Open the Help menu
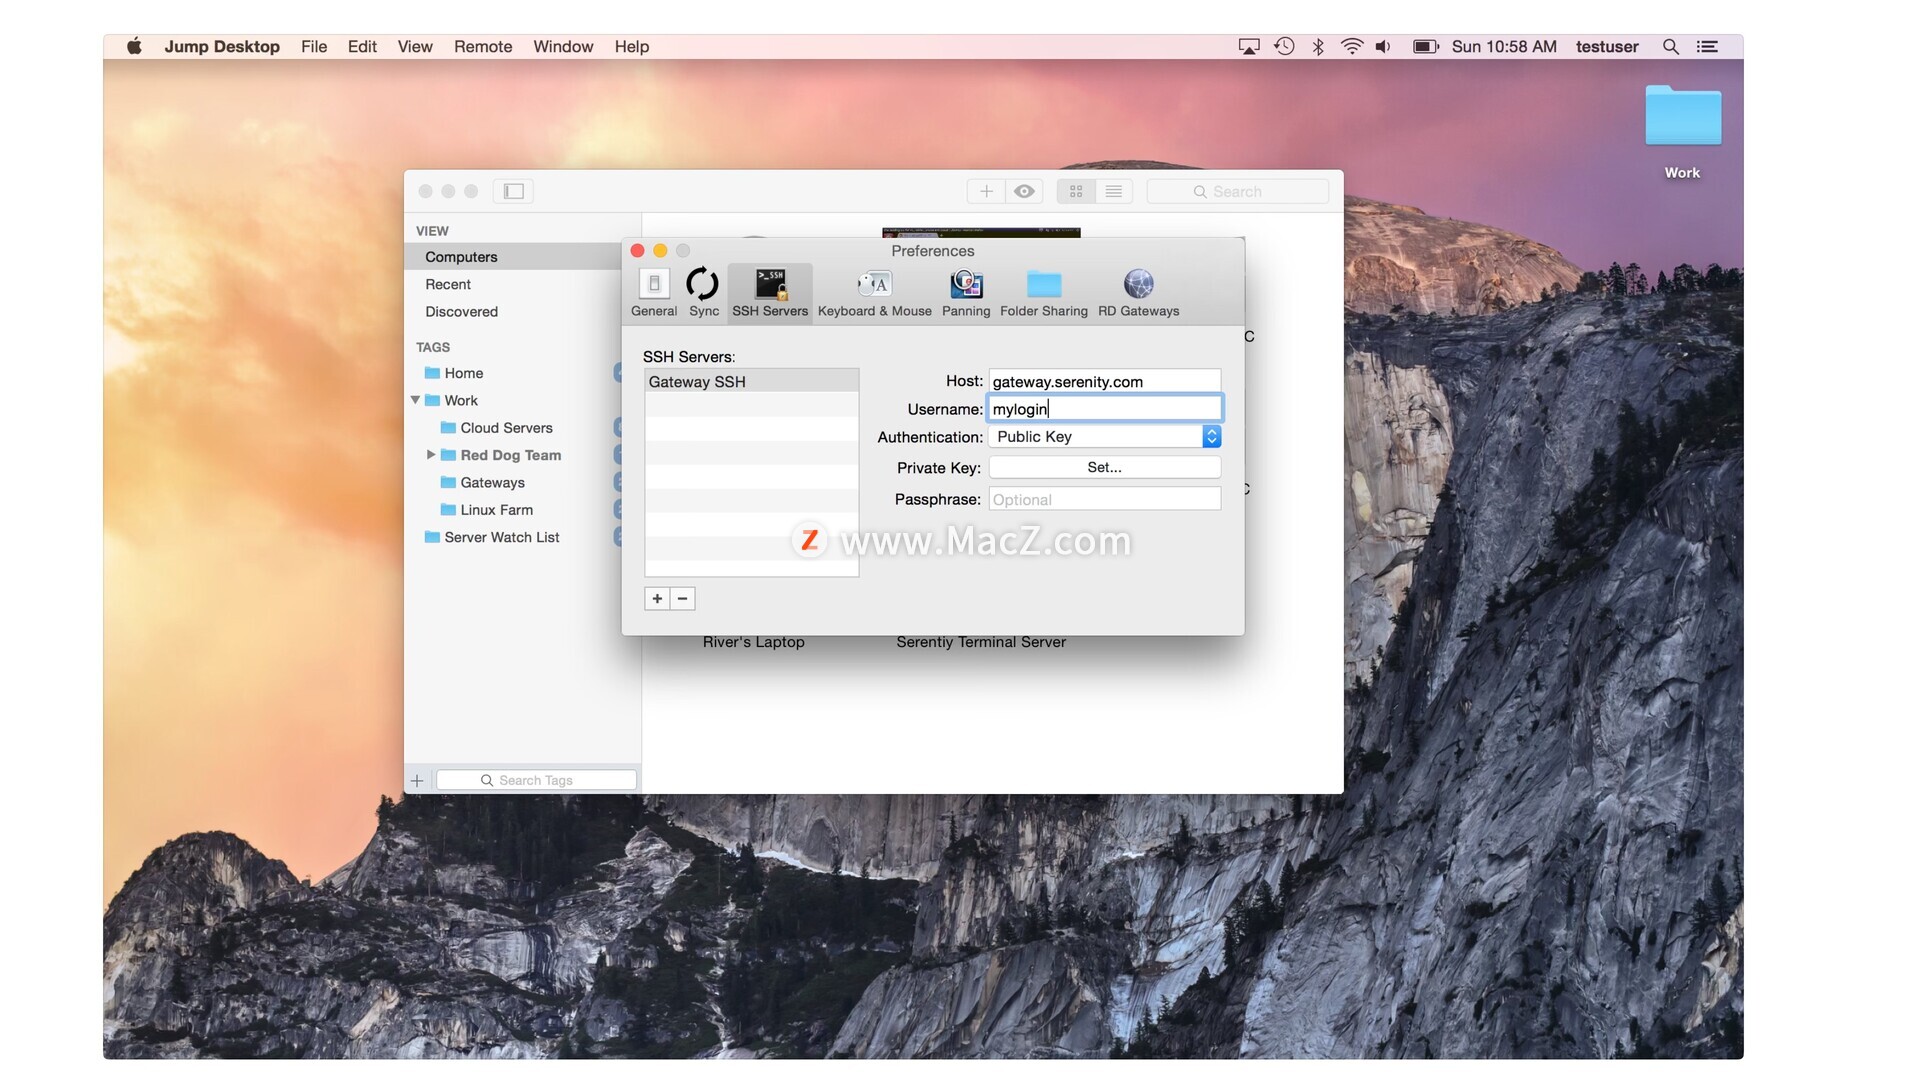Image resolution: width=1920 pixels, height=1080 pixels. tap(632, 46)
